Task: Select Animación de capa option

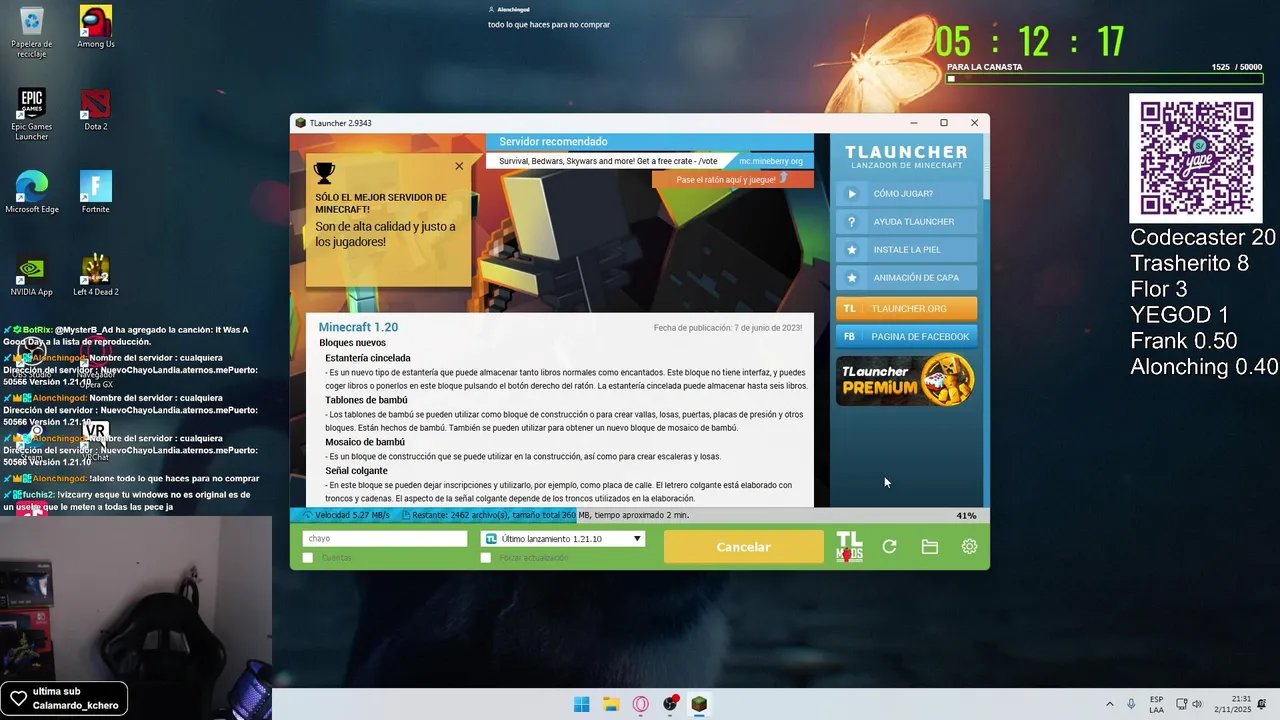Action: [906, 278]
